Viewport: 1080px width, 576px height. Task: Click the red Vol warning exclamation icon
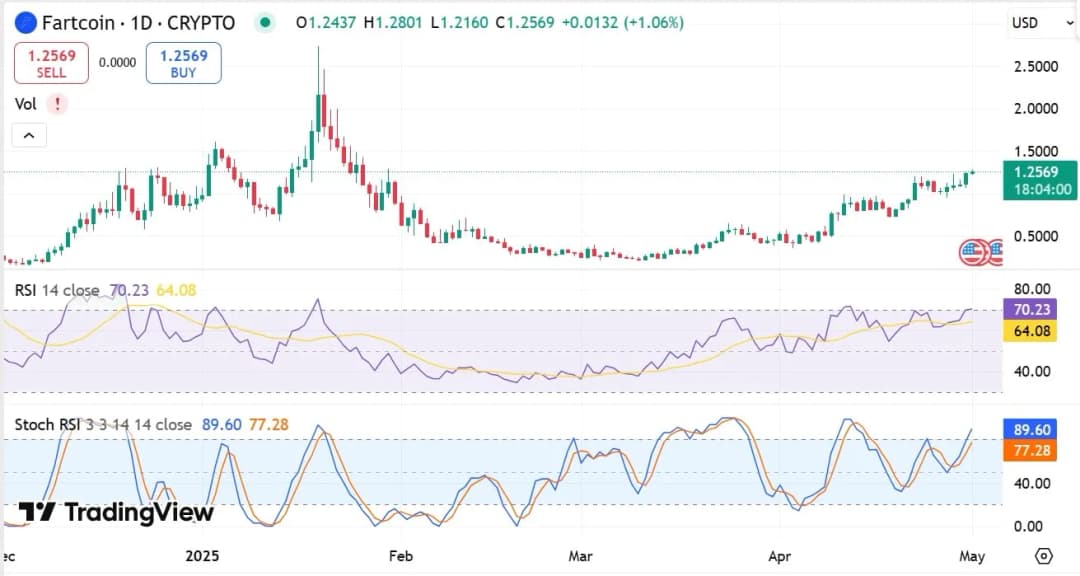click(x=57, y=103)
